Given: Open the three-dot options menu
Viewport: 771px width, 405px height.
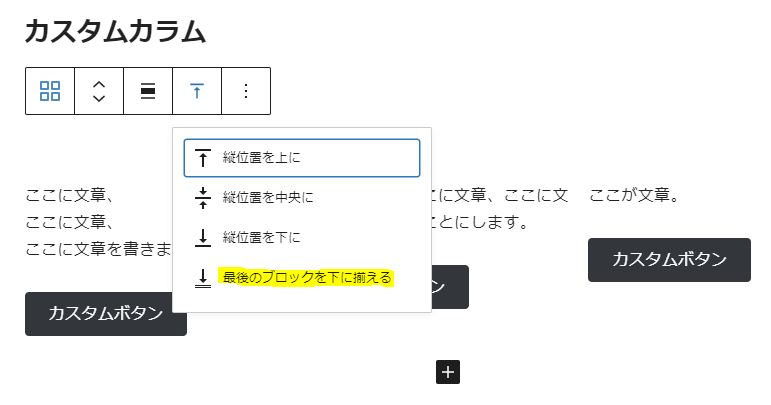Looking at the screenshot, I should pyautogui.click(x=246, y=91).
